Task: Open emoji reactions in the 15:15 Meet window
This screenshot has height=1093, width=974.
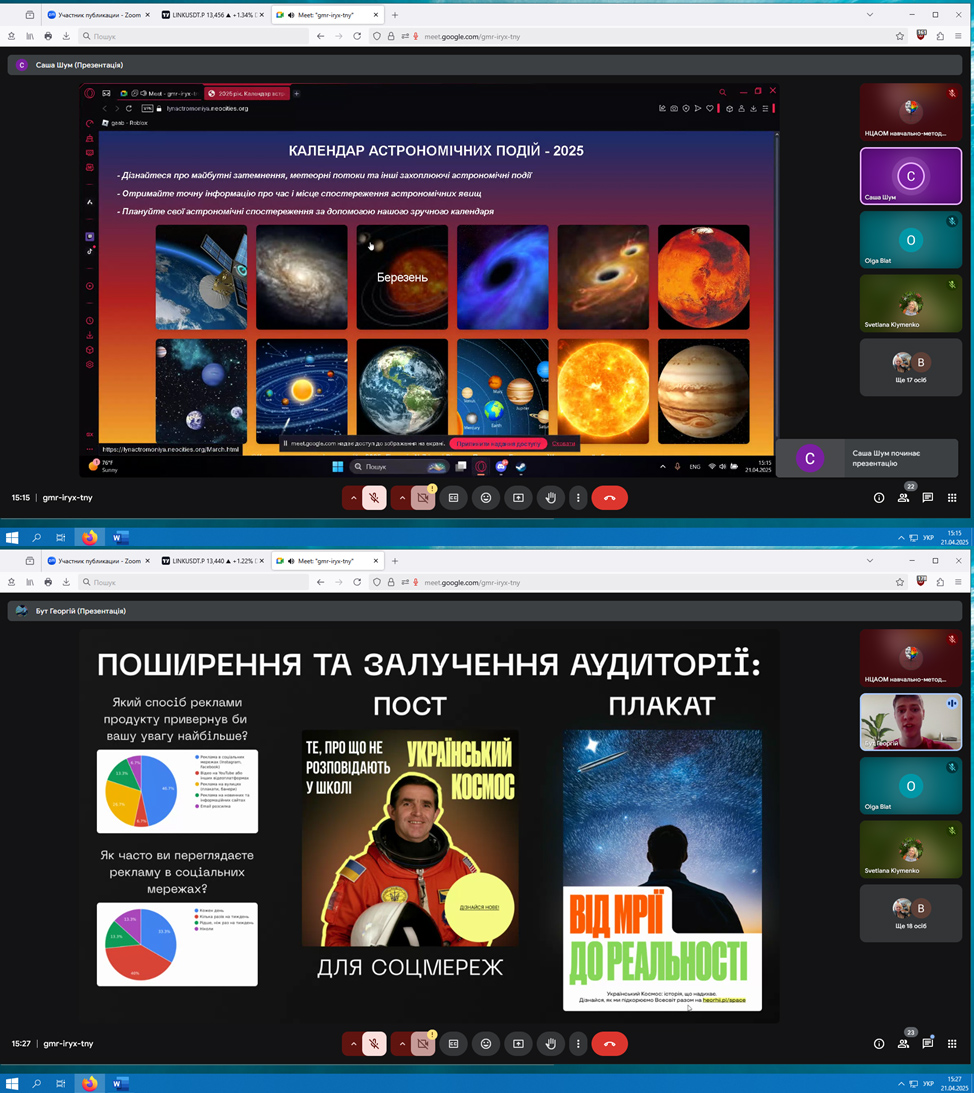Action: click(486, 498)
